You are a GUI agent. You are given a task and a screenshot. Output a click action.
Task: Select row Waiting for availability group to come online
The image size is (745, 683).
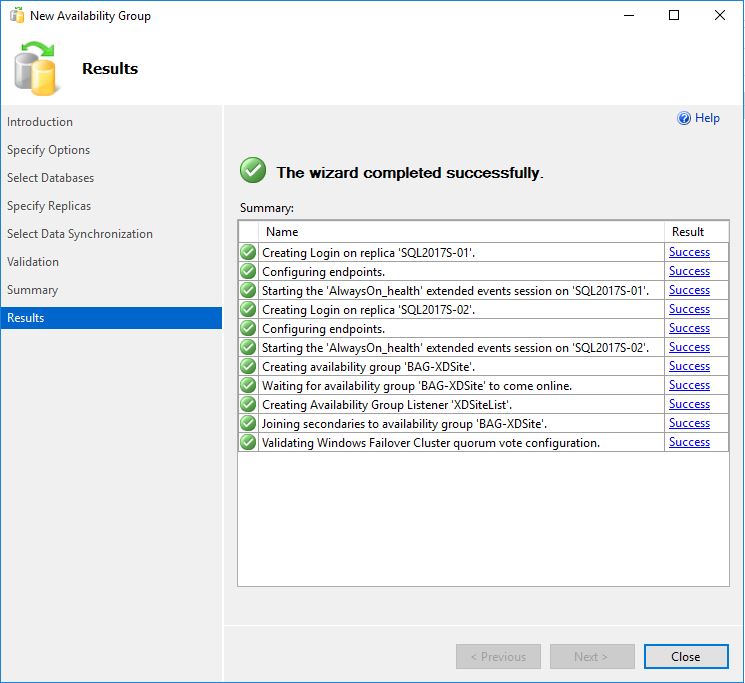pyautogui.click(x=417, y=386)
